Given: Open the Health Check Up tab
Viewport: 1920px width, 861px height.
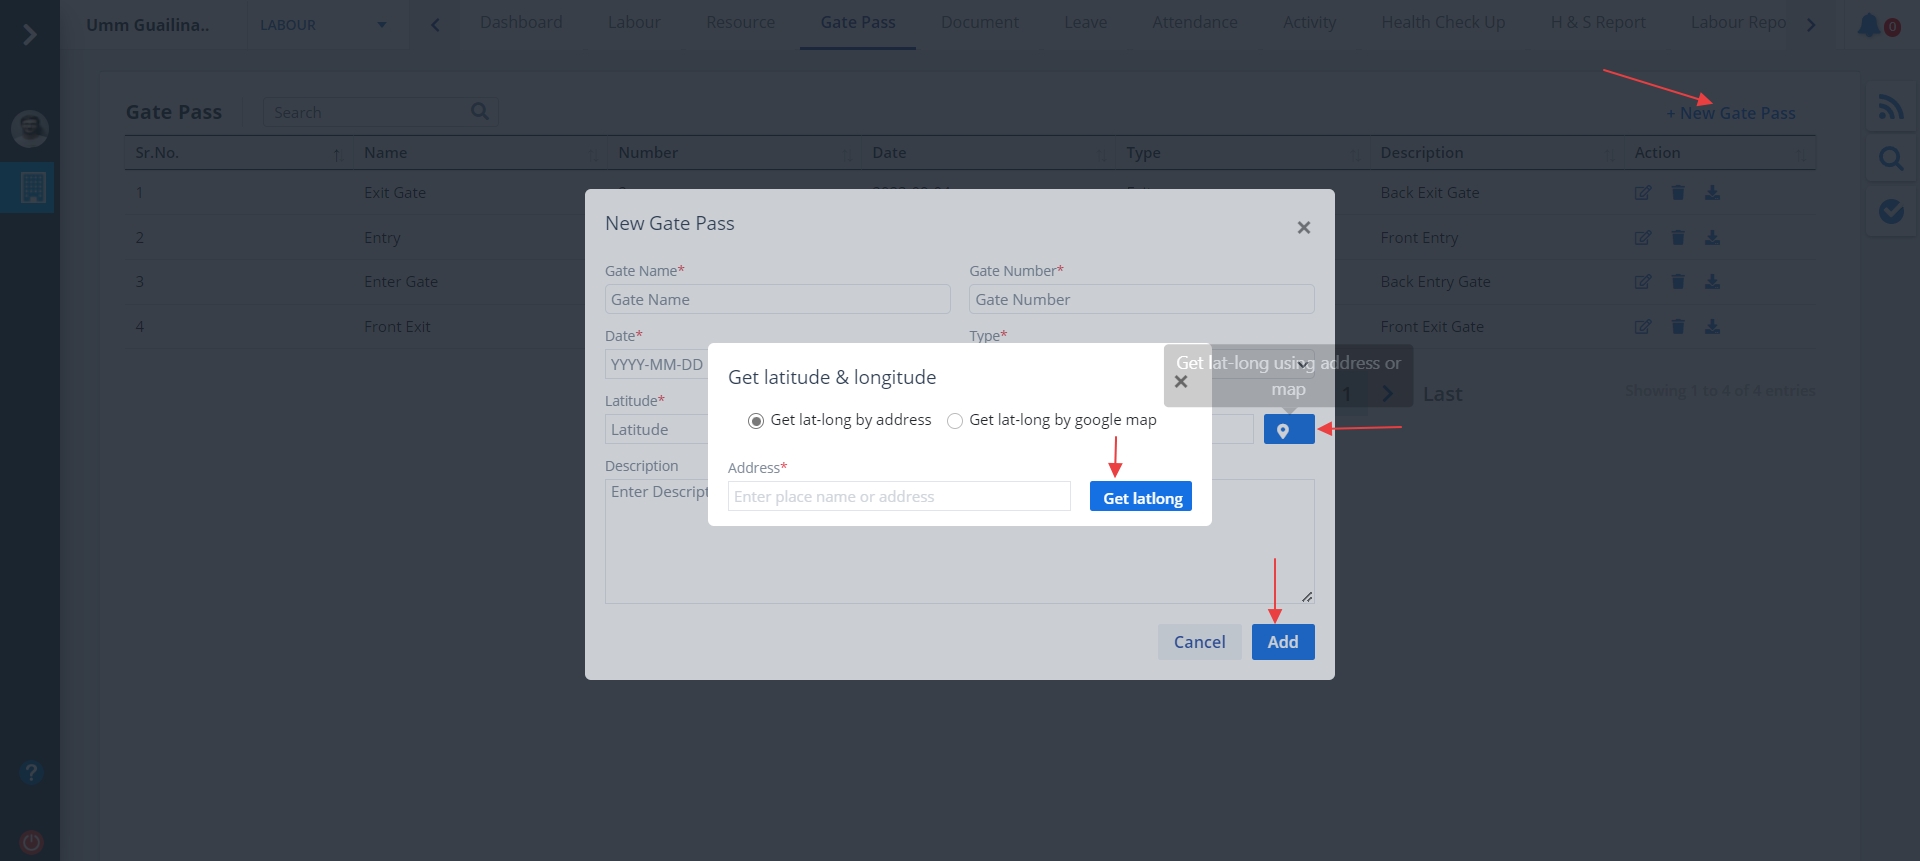Looking at the screenshot, I should pos(1442,23).
